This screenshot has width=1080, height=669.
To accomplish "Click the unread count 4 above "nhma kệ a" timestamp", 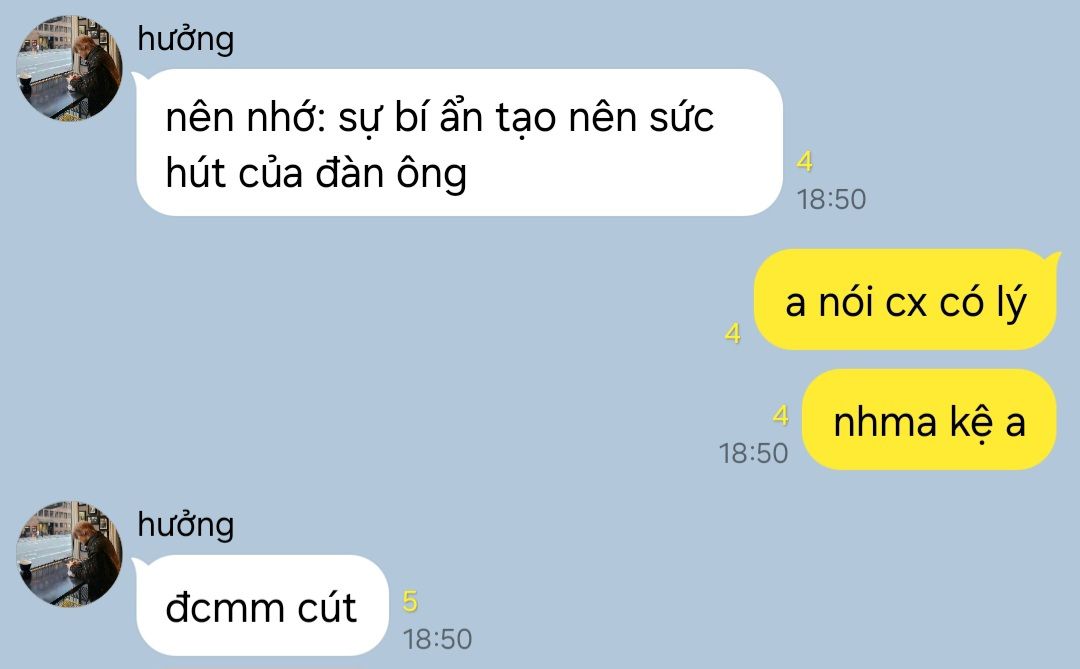I will click(780, 415).
